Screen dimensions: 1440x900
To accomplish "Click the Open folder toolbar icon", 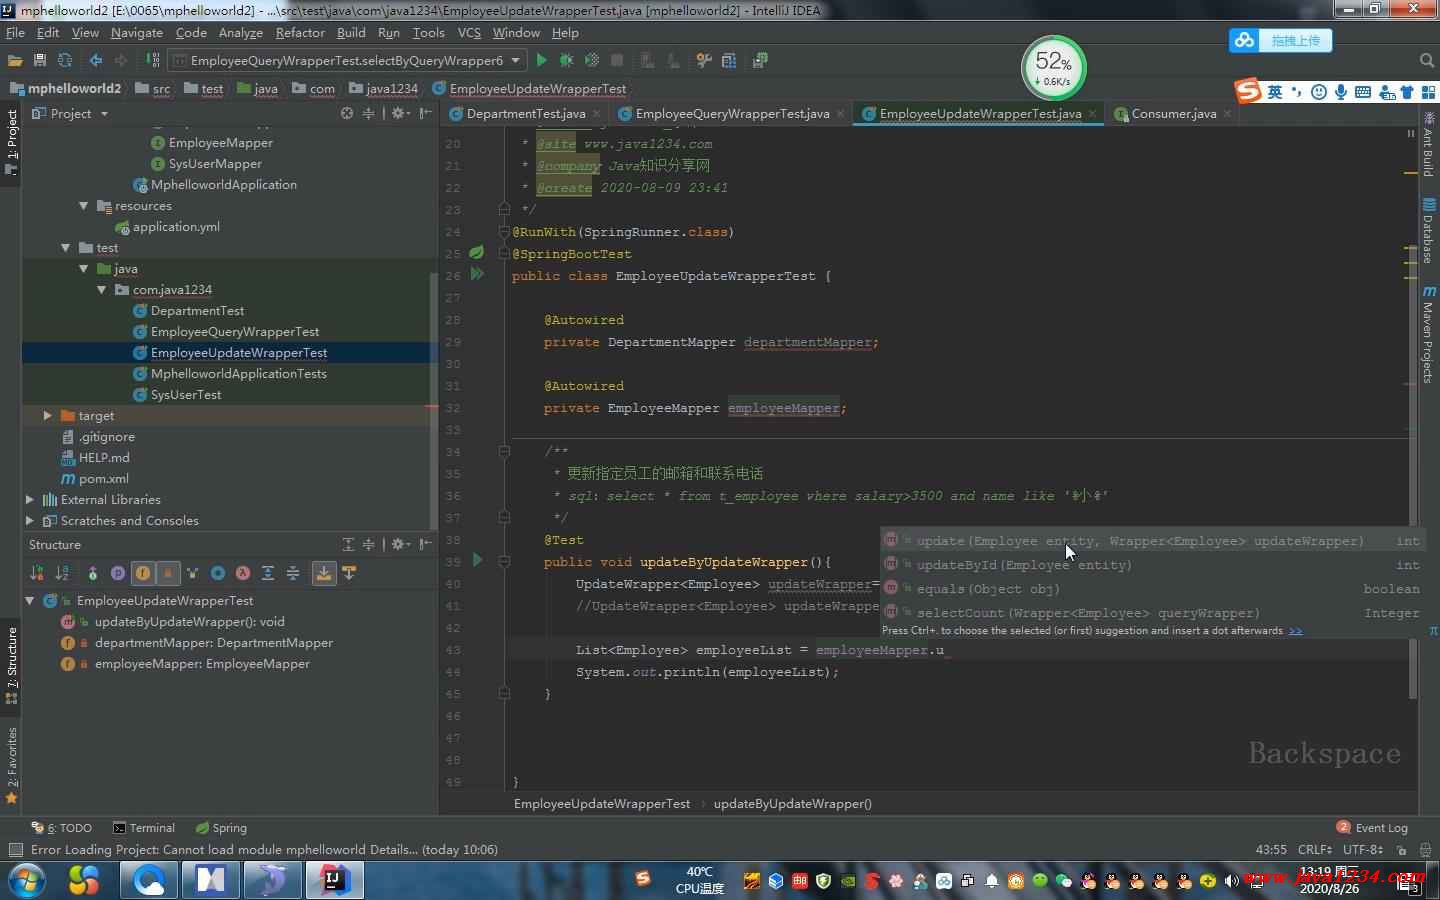I will (x=15, y=61).
